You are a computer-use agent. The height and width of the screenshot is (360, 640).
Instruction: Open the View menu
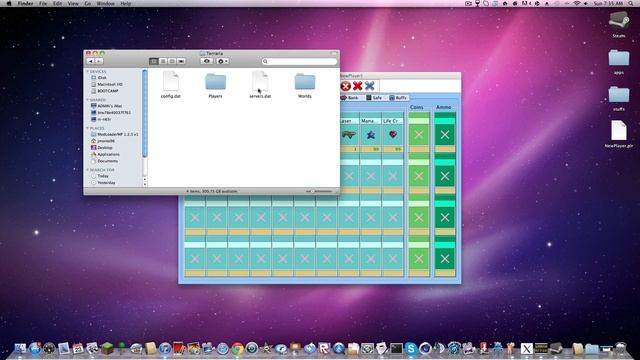73,3
